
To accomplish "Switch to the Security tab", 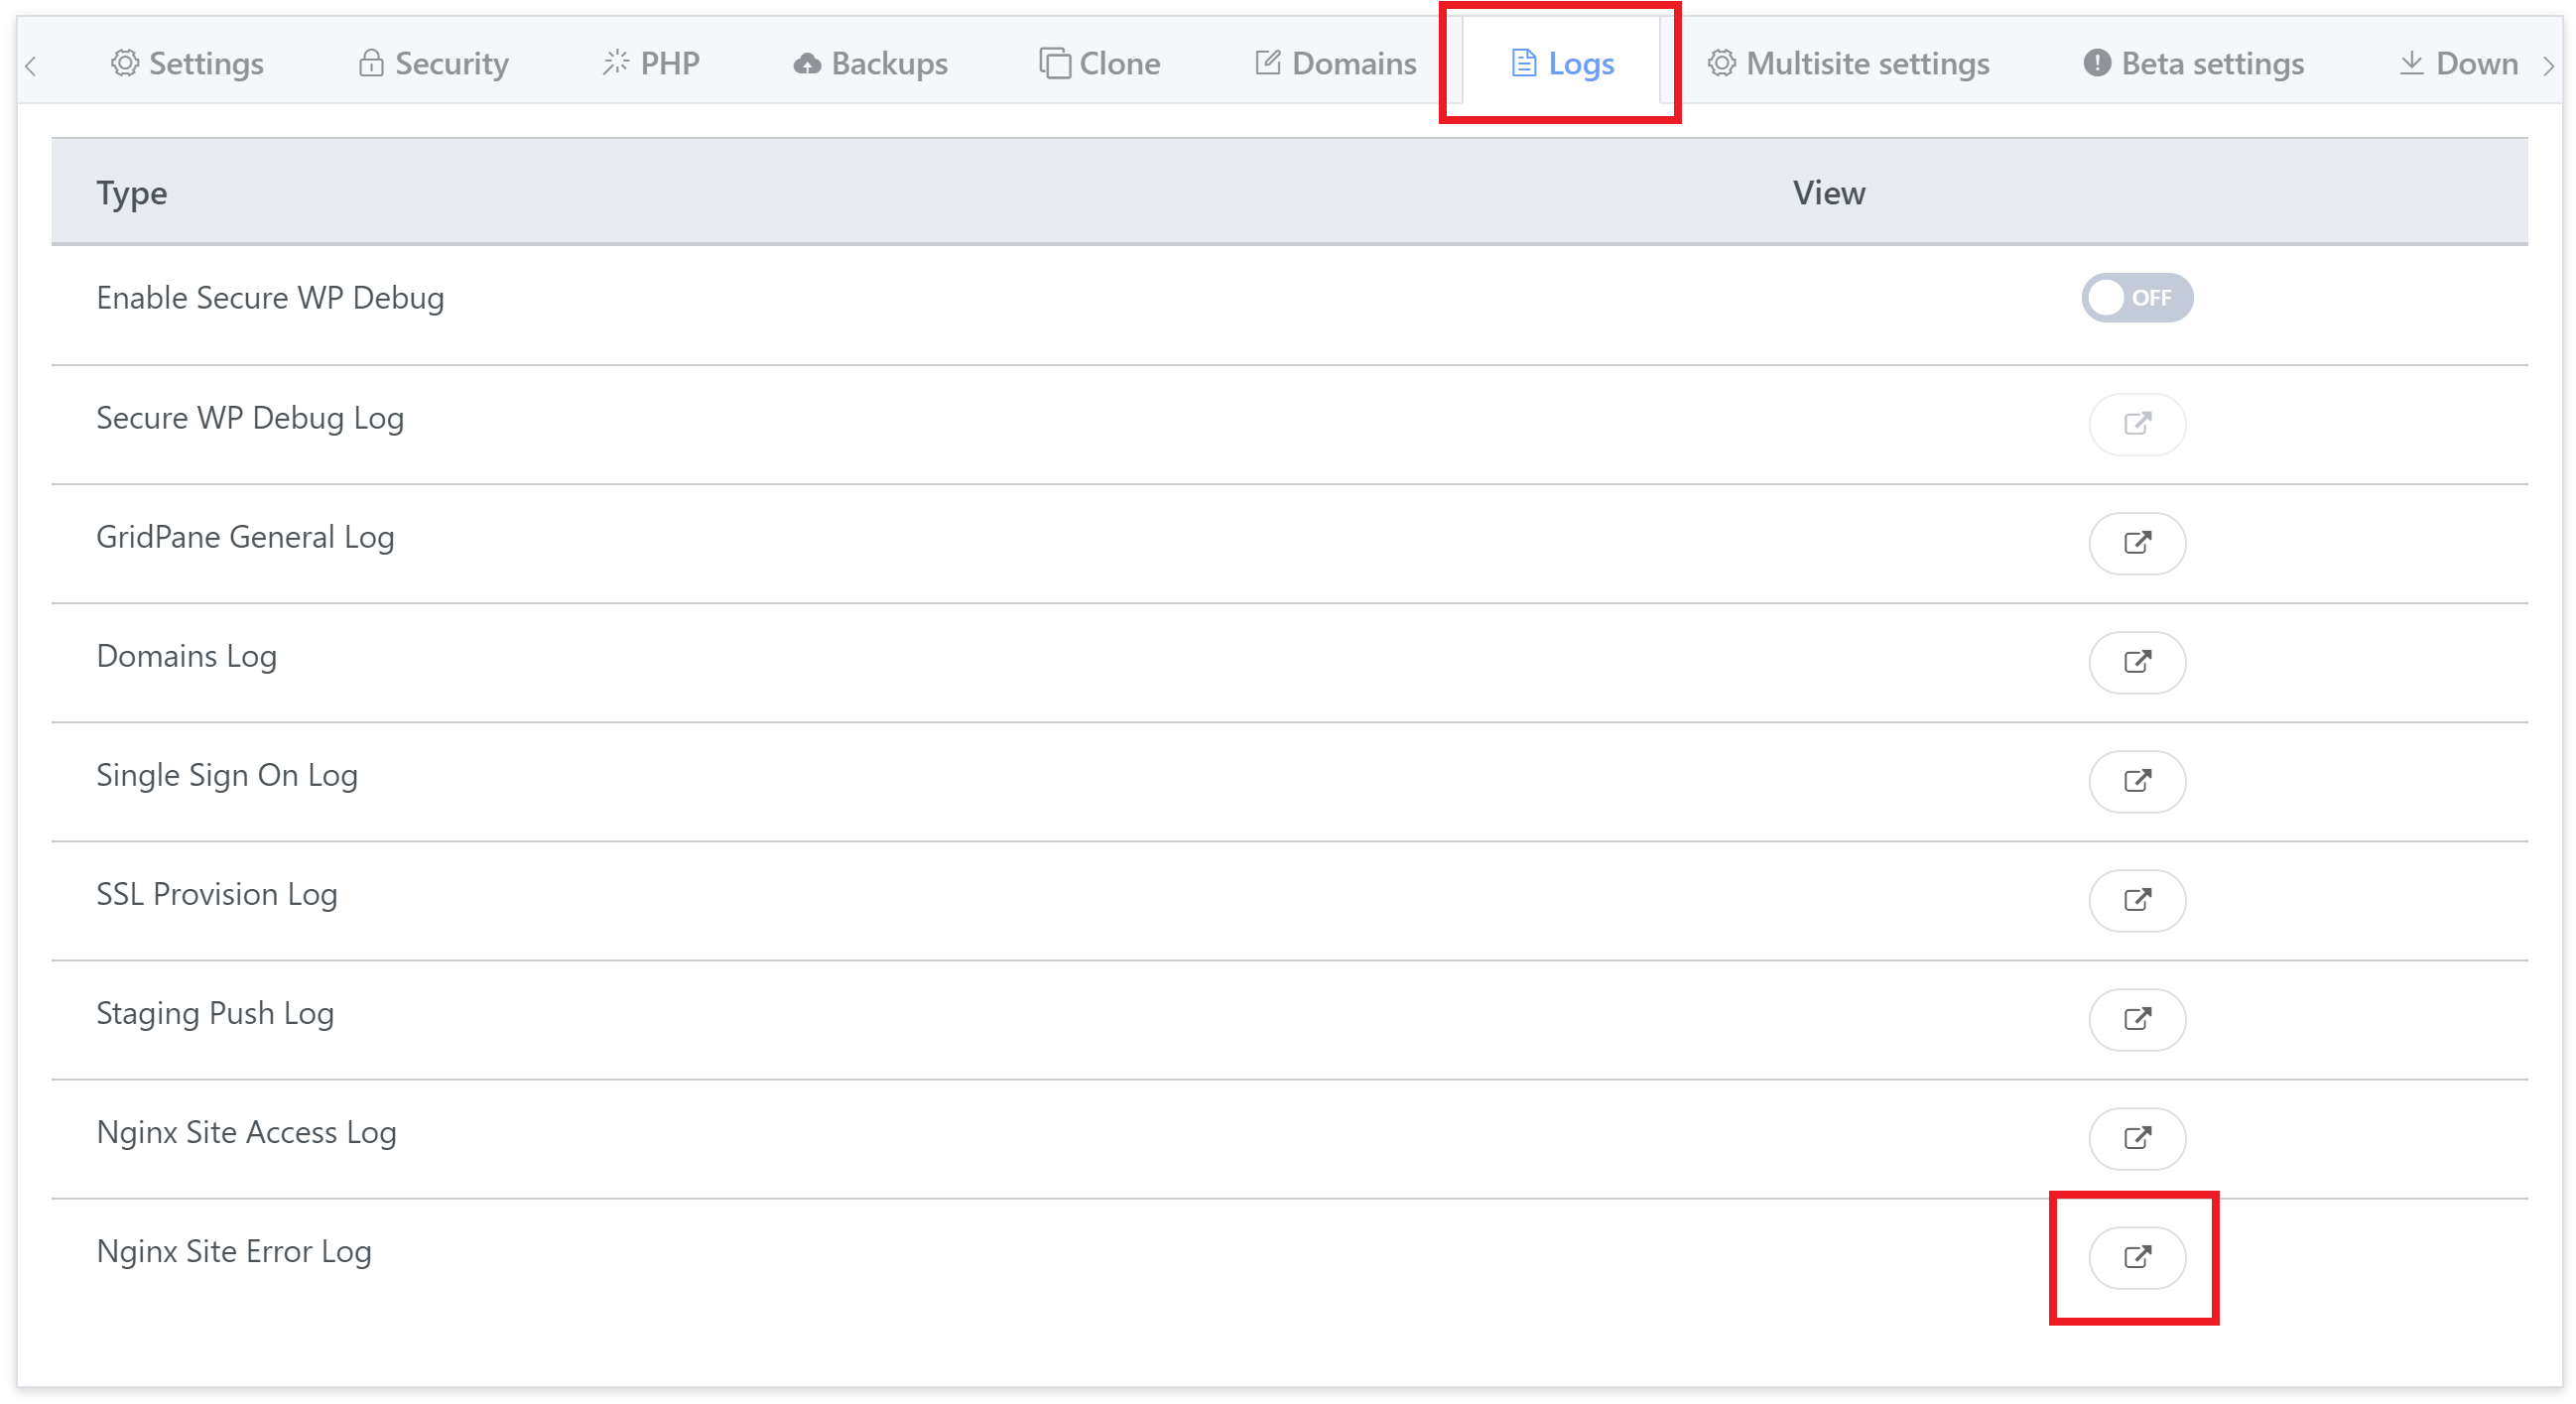I will pyautogui.click(x=433, y=63).
